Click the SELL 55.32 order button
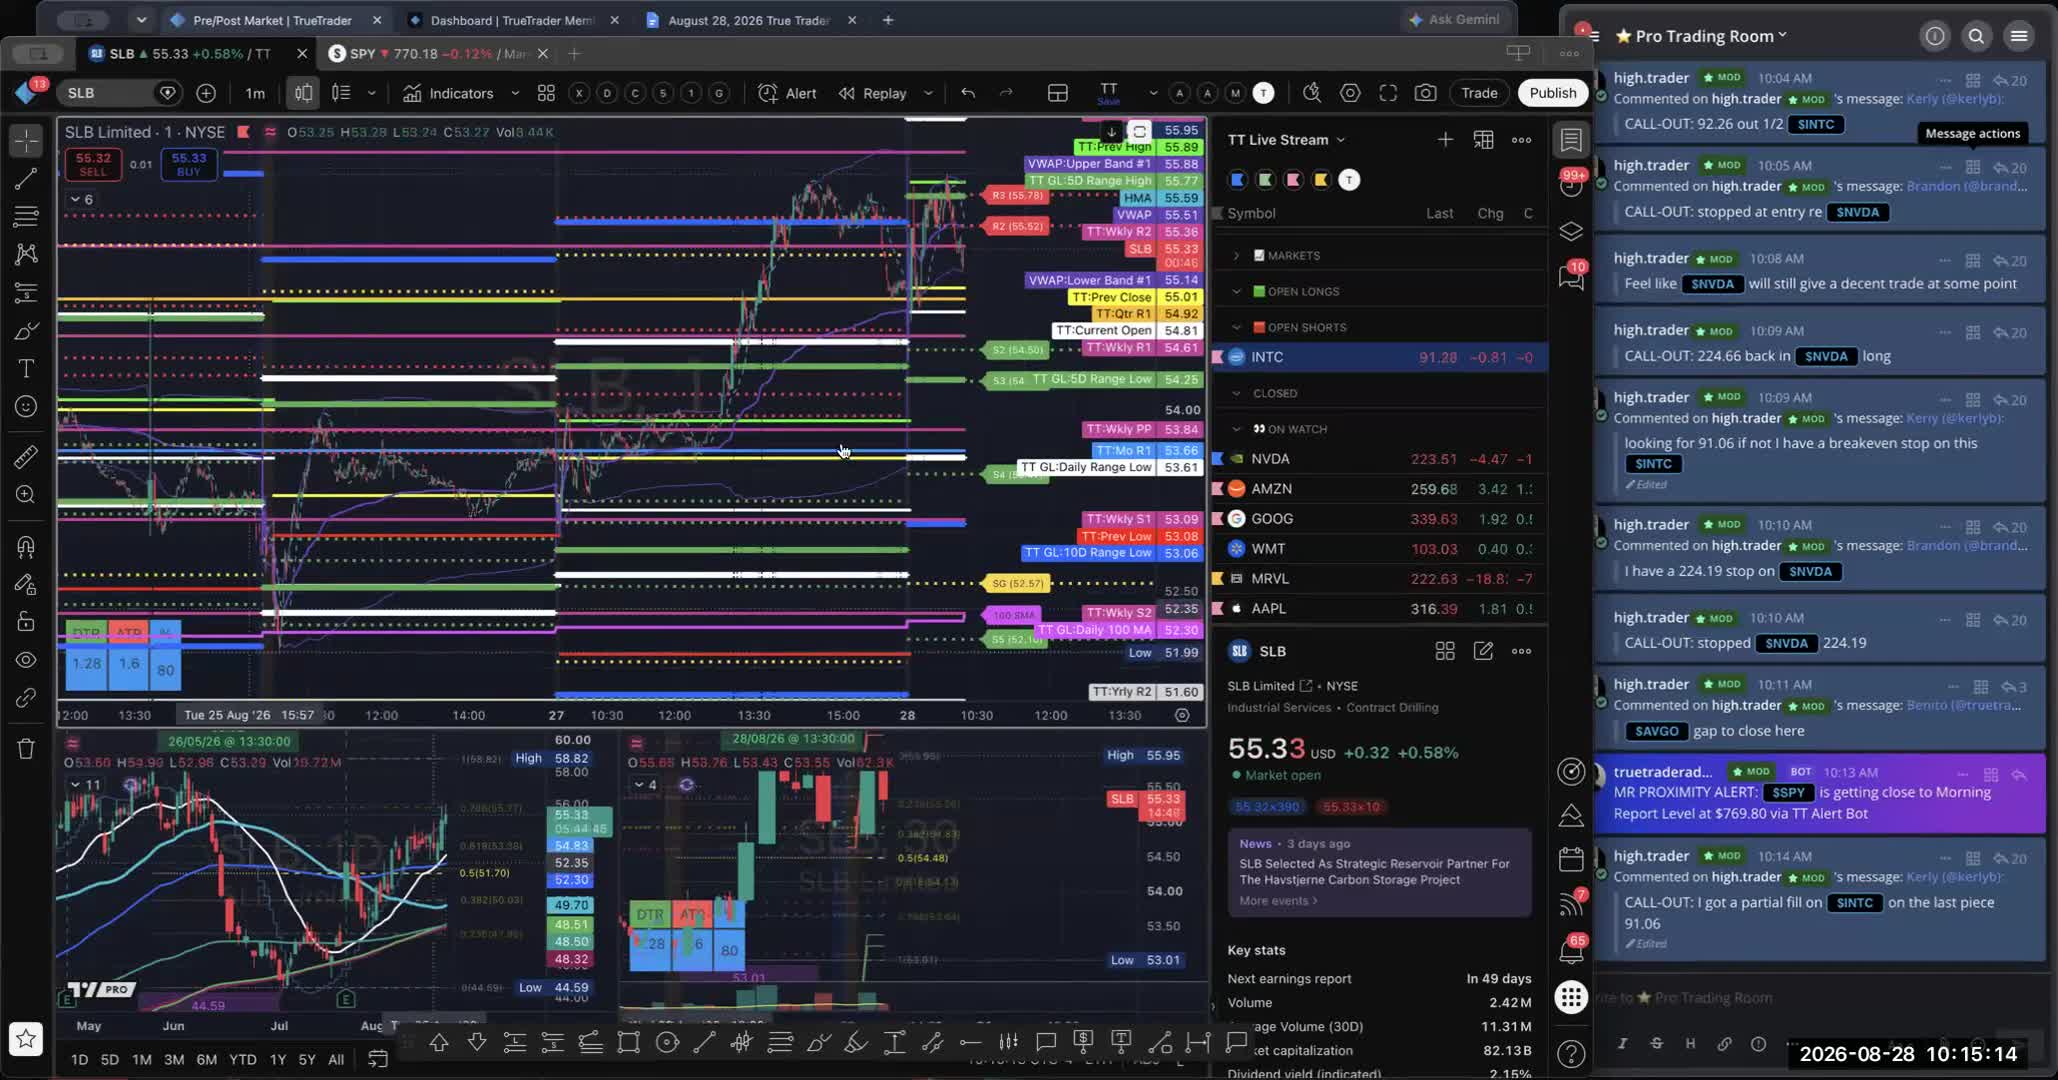The image size is (2058, 1080). click(93, 164)
